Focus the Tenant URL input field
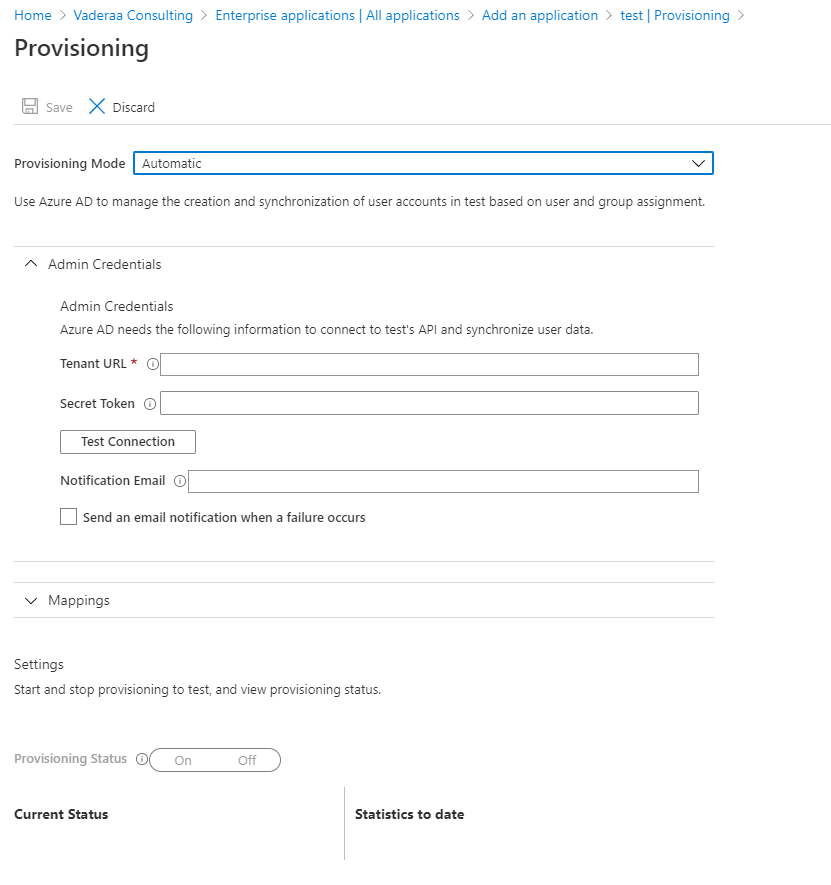Viewport: 831px width, 885px height. 429,364
